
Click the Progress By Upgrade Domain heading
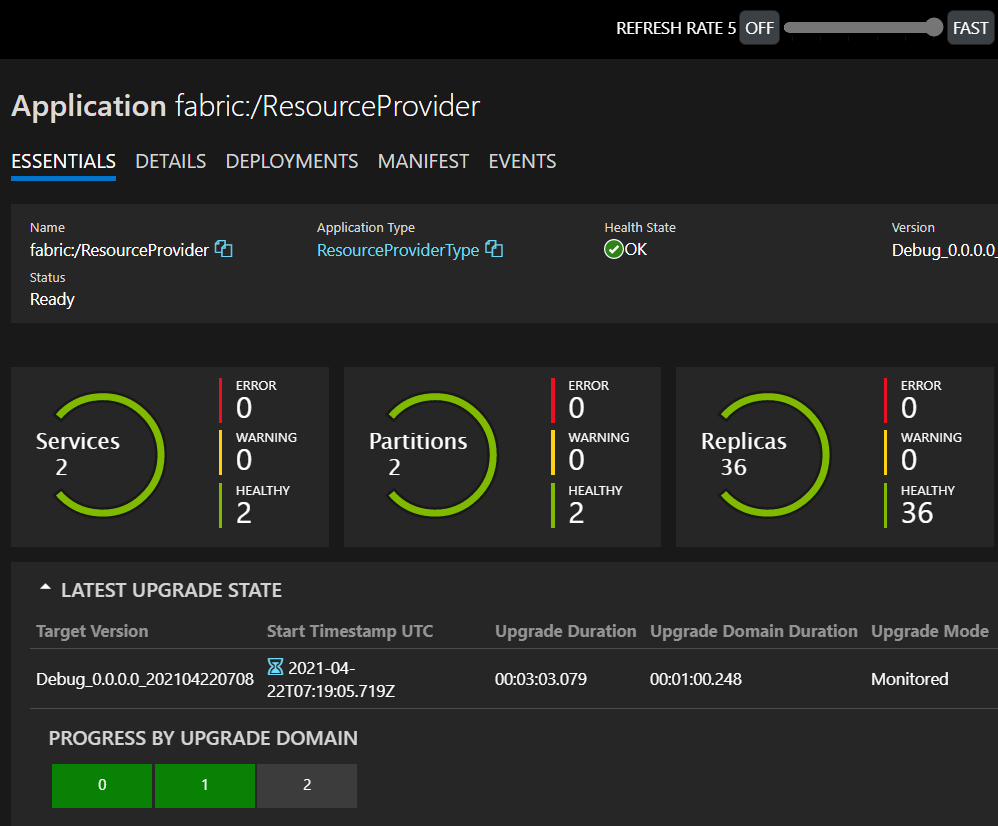click(x=203, y=738)
